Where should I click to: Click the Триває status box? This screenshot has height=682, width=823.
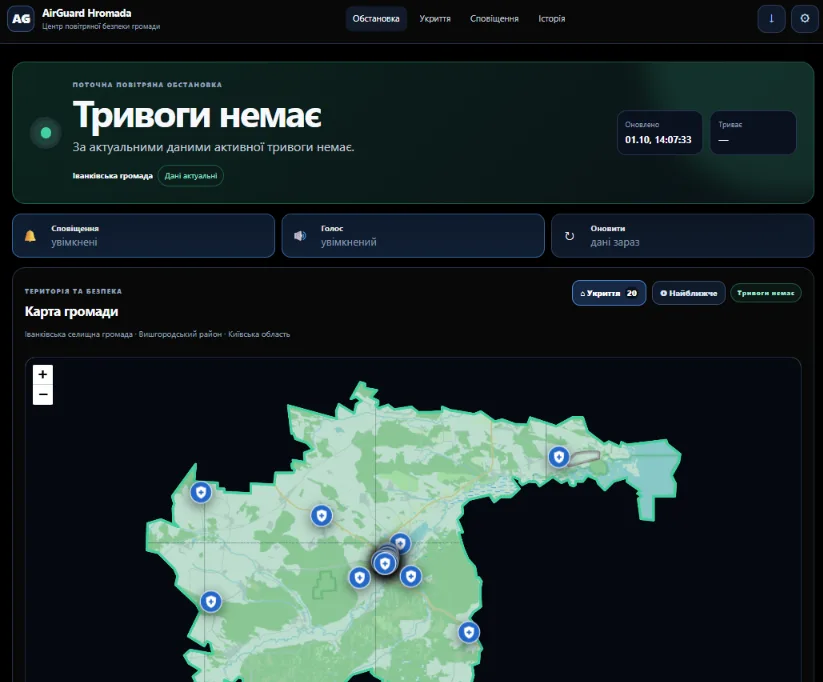(x=753, y=132)
